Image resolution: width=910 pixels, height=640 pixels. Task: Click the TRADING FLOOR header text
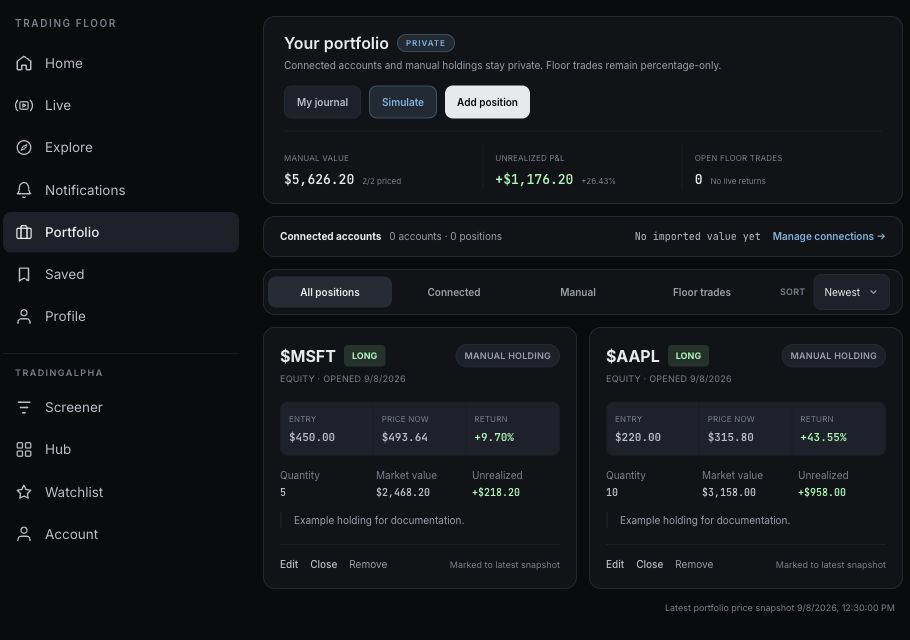pyautogui.click(x=66, y=23)
